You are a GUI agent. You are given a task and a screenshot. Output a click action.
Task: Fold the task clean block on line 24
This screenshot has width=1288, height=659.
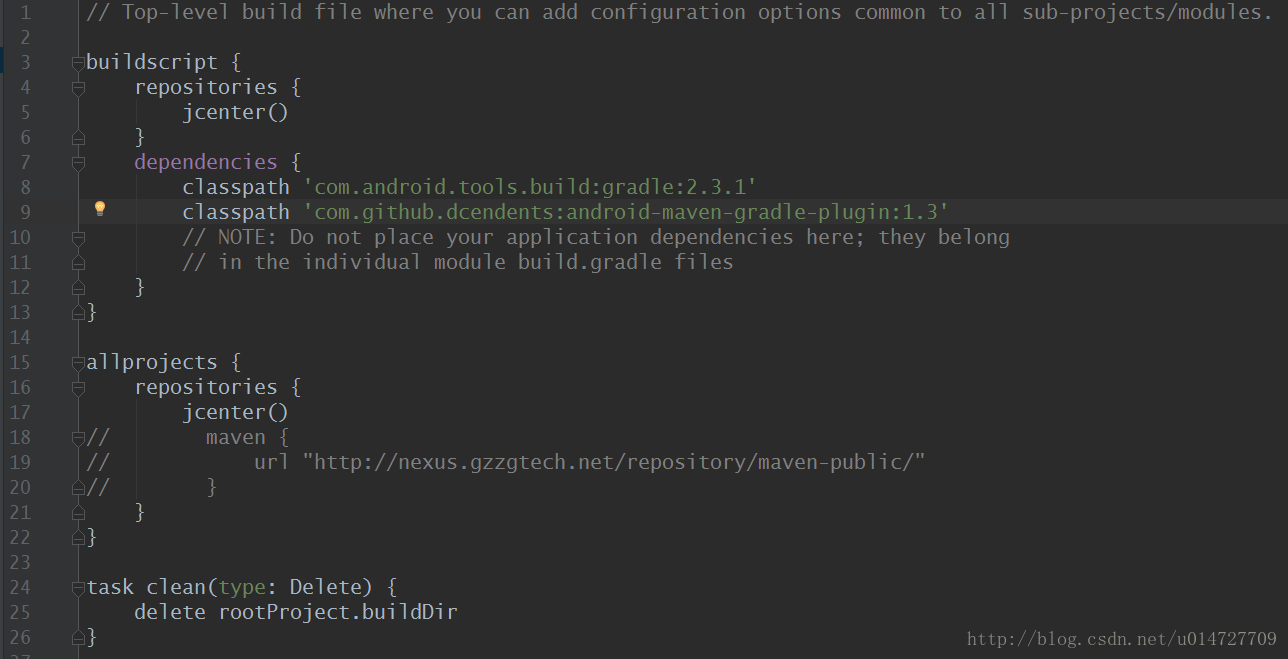(78, 588)
